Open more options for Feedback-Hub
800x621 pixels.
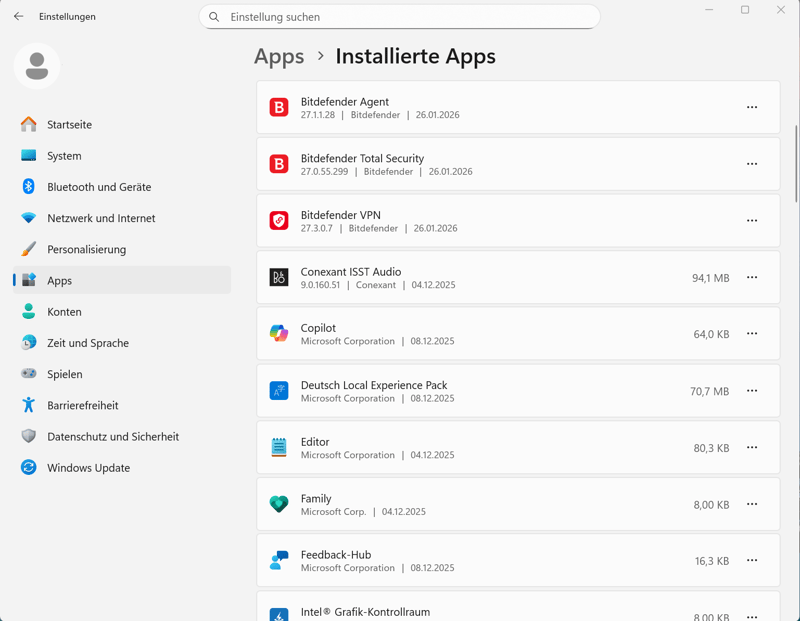click(x=752, y=560)
